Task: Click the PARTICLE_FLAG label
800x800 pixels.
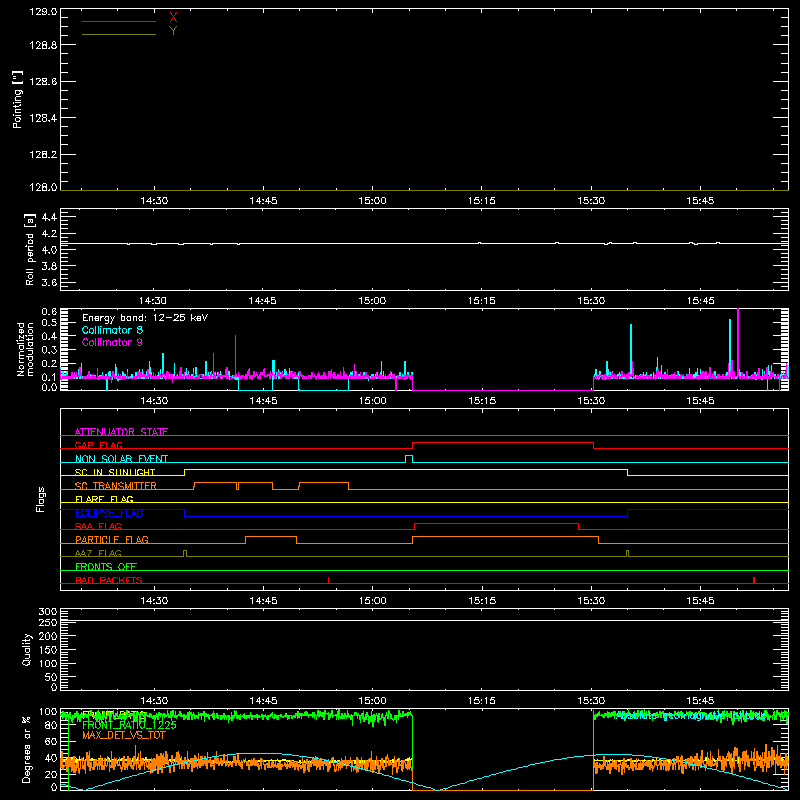Action: coord(112,539)
